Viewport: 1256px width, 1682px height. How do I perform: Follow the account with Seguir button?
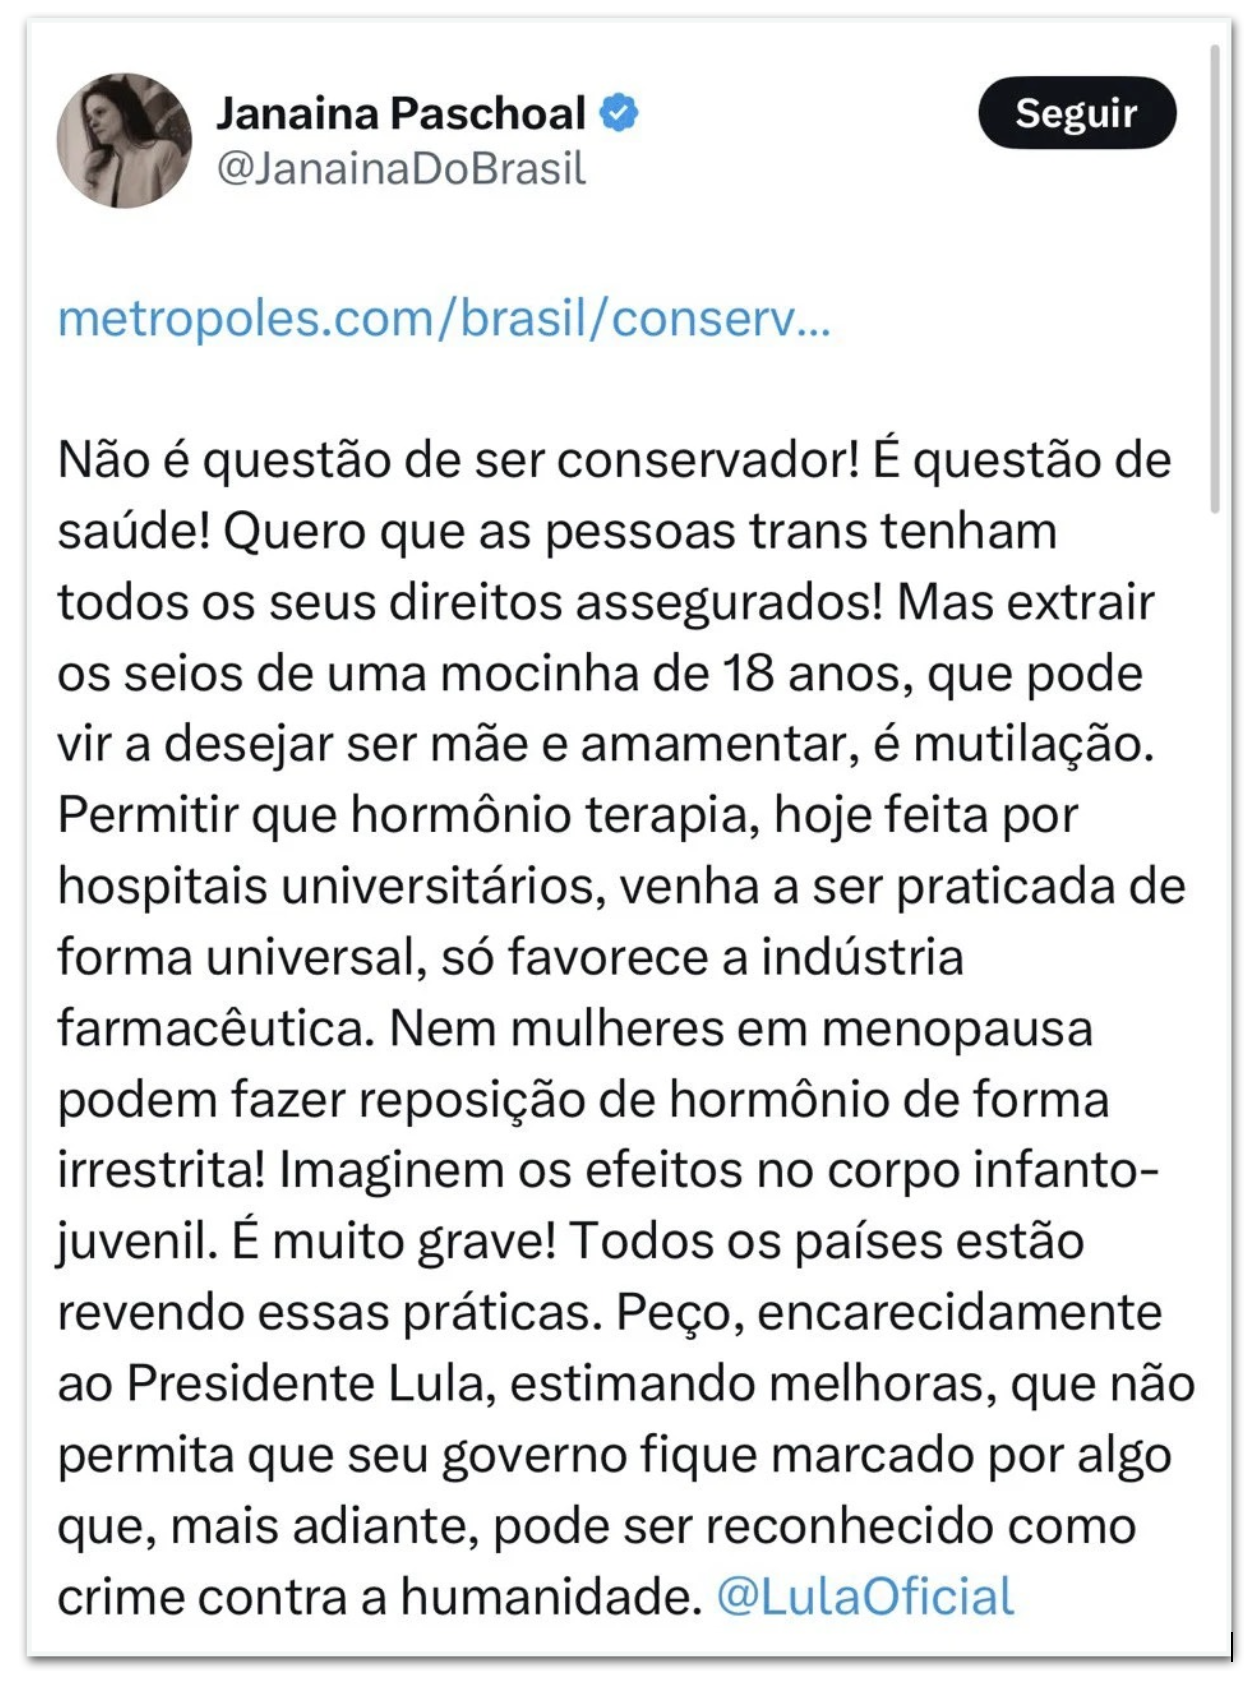[1076, 113]
